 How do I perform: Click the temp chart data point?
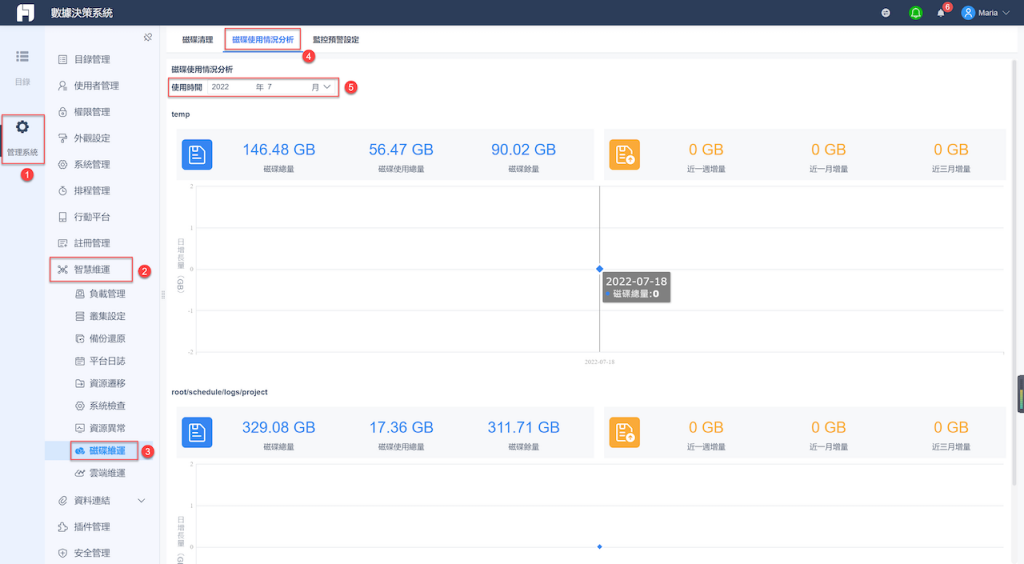click(x=600, y=269)
